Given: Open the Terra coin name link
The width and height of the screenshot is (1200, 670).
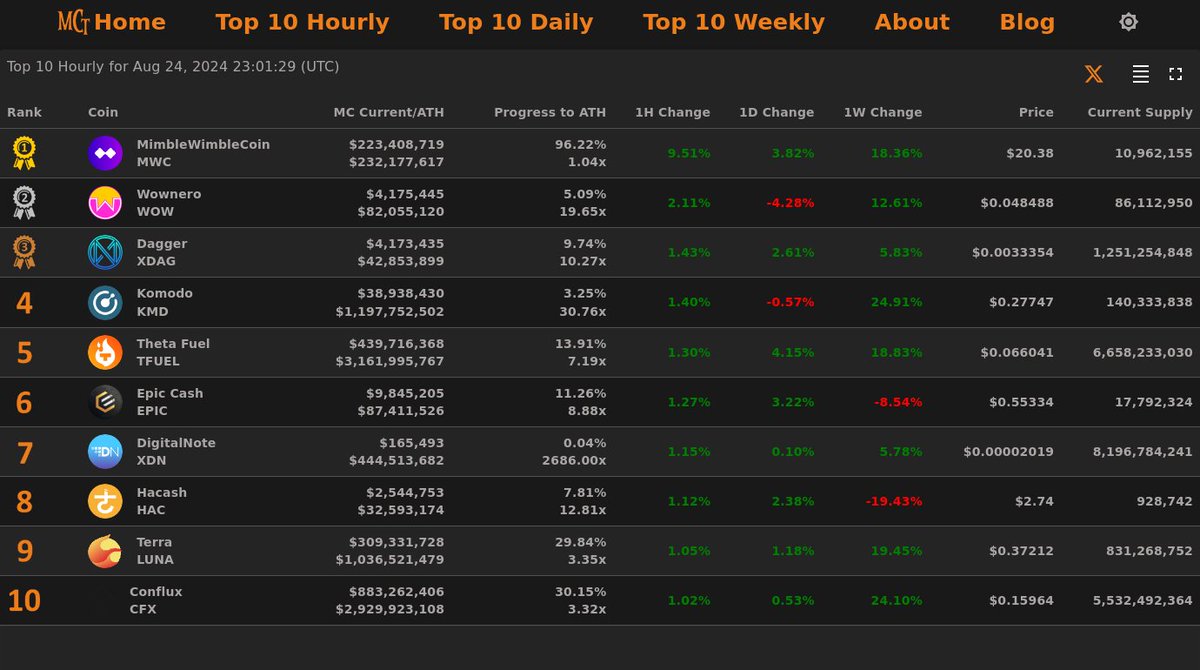Looking at the screenshot, I should (154, 542).
